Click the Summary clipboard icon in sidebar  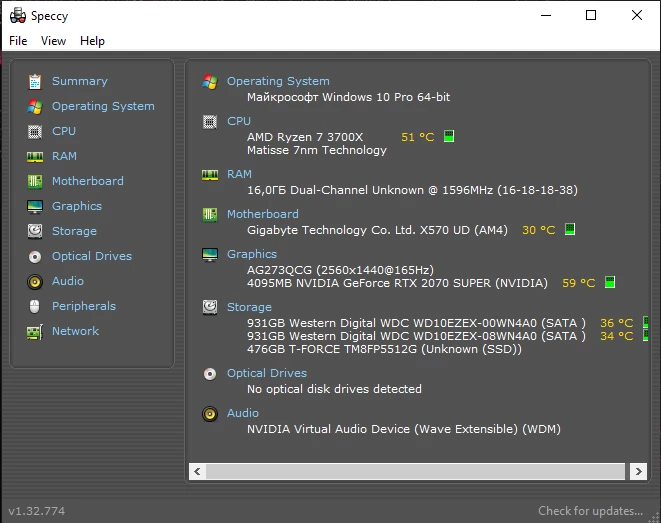[35, 82]
